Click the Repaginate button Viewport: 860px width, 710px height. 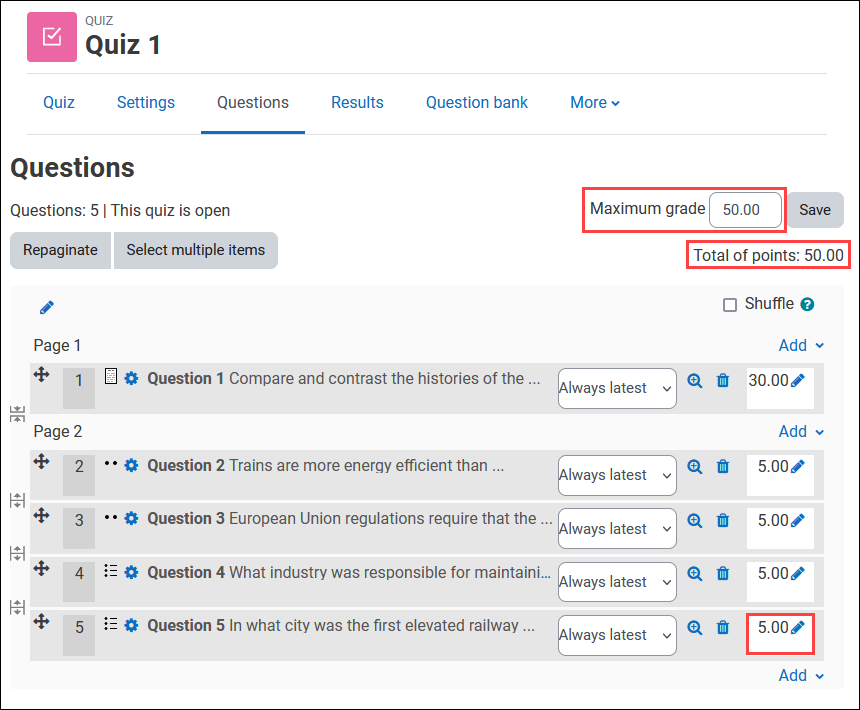pyautogui.click(x=60, y=250)
